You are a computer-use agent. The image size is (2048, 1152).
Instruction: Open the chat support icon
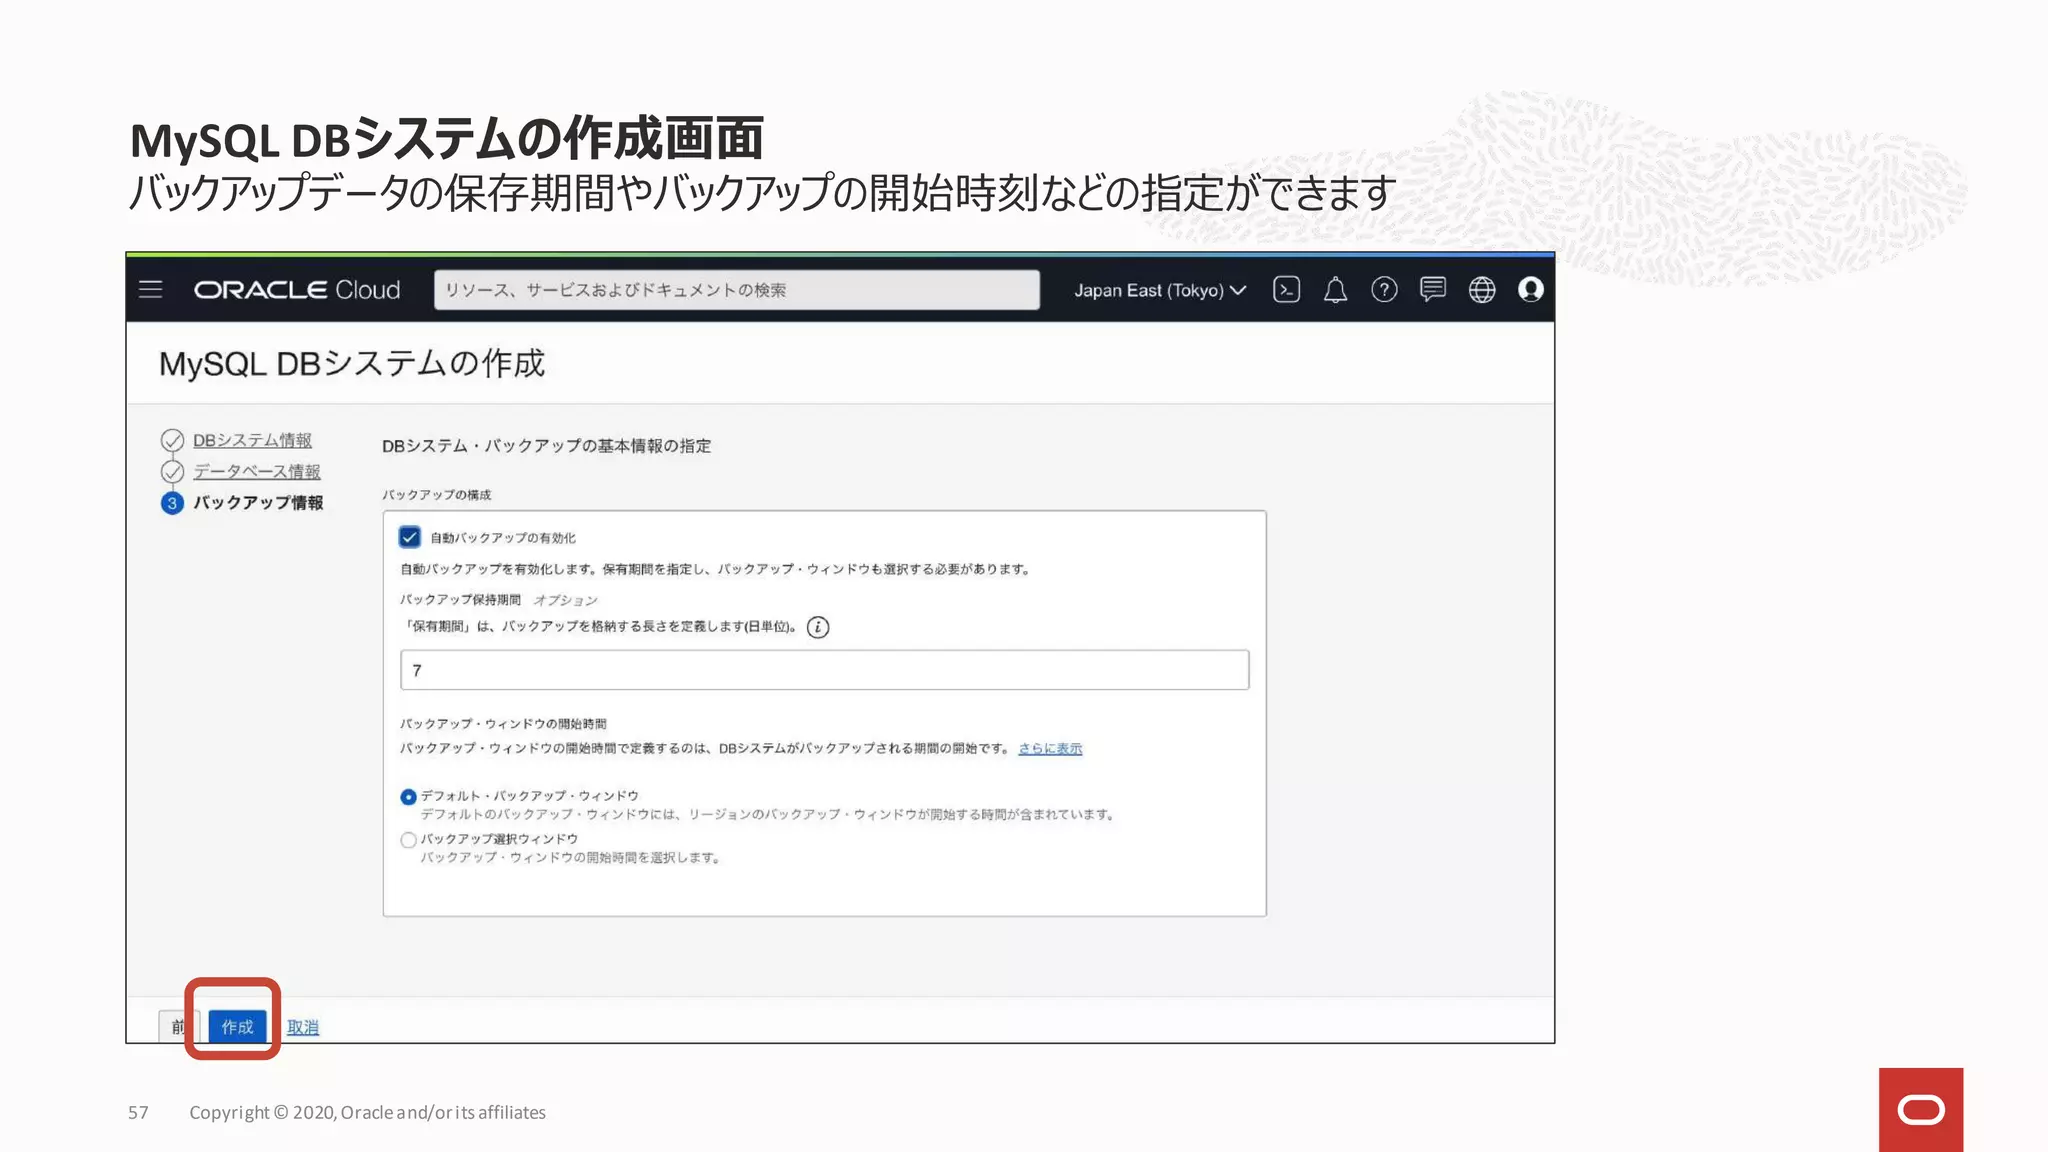1433,290
